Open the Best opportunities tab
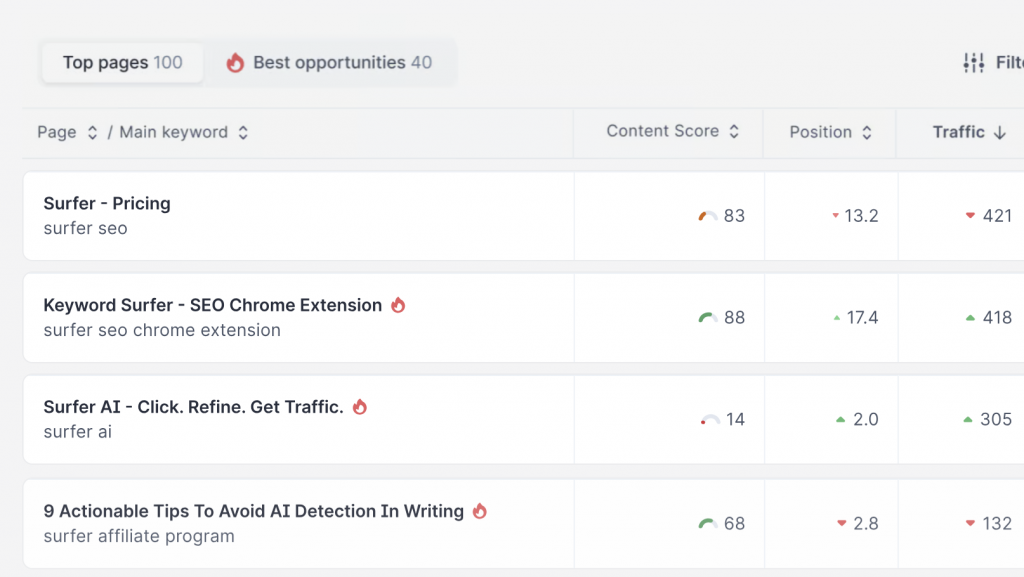This screenshot has width=1024, height=577. point(329,63)
